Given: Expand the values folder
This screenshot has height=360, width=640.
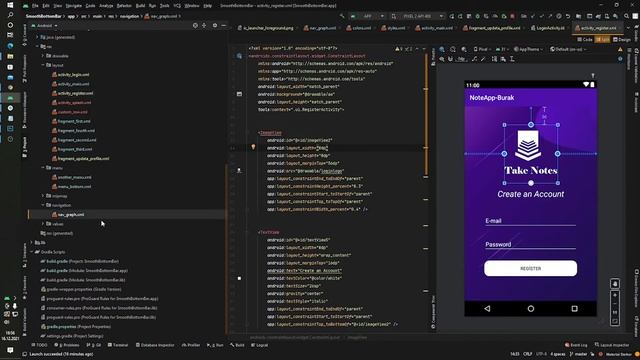Looking at the screenshot, I should point(43,224).
